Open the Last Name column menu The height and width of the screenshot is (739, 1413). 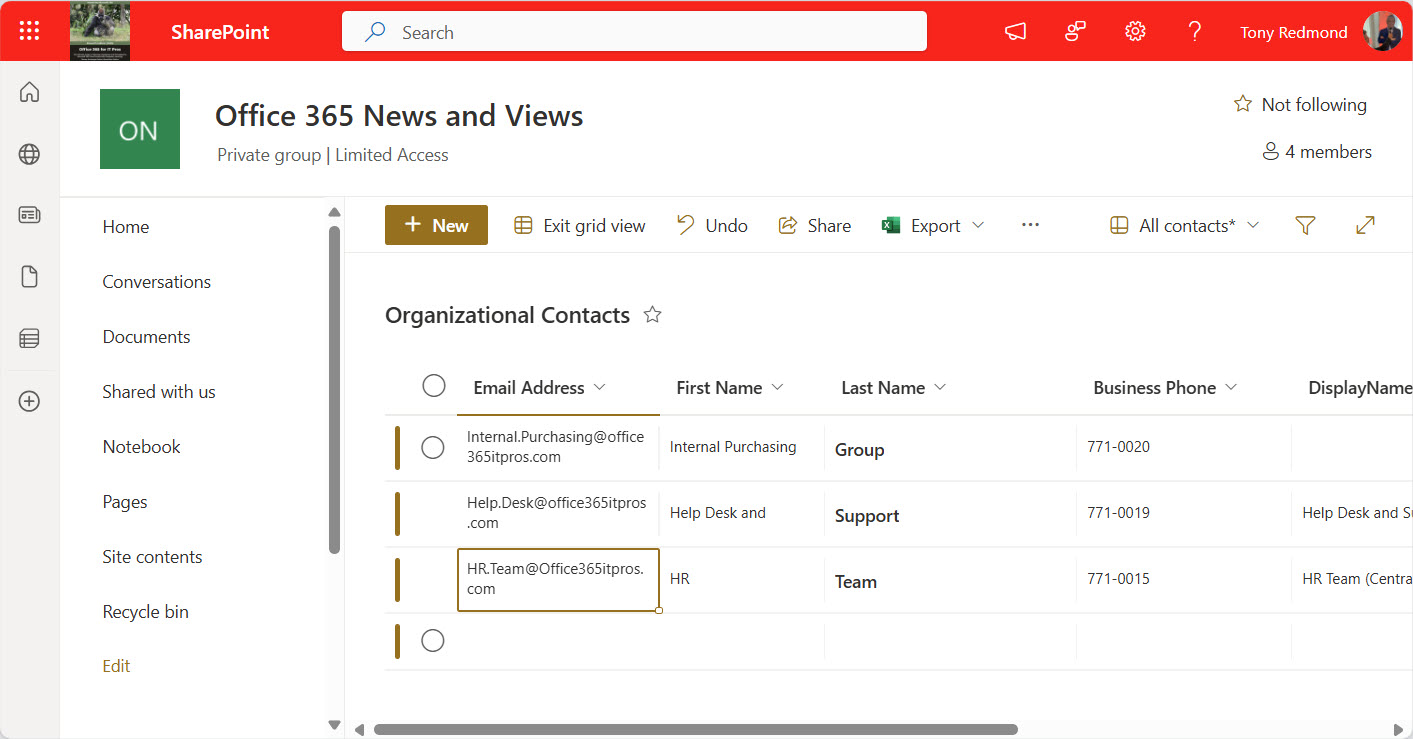[x=939, y=387]
